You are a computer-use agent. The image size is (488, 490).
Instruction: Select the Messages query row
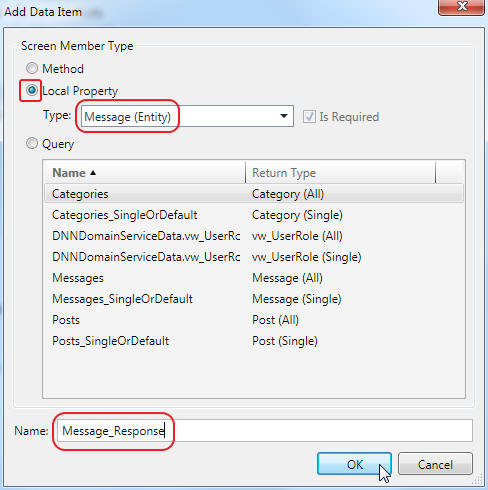click(x=254, y=278)
